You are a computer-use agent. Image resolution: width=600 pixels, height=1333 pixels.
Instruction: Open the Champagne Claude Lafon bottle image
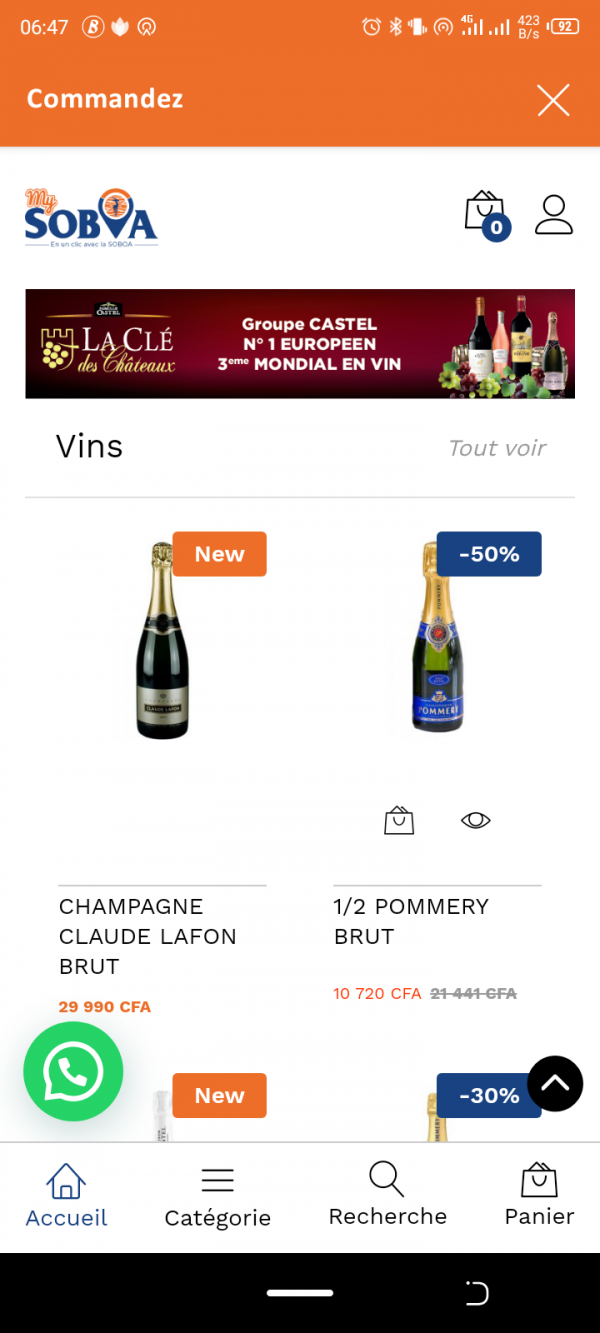tap(162, 640)
